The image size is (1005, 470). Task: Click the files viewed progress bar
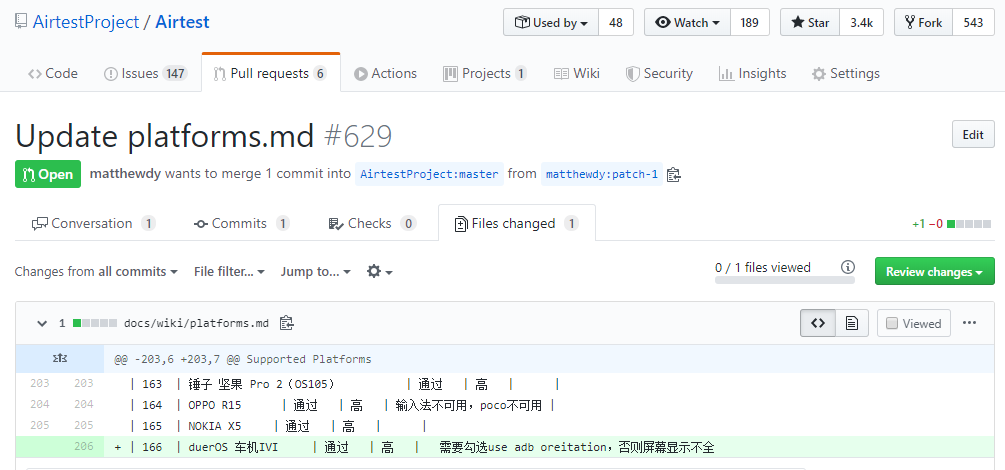click(x=785, y=280)
